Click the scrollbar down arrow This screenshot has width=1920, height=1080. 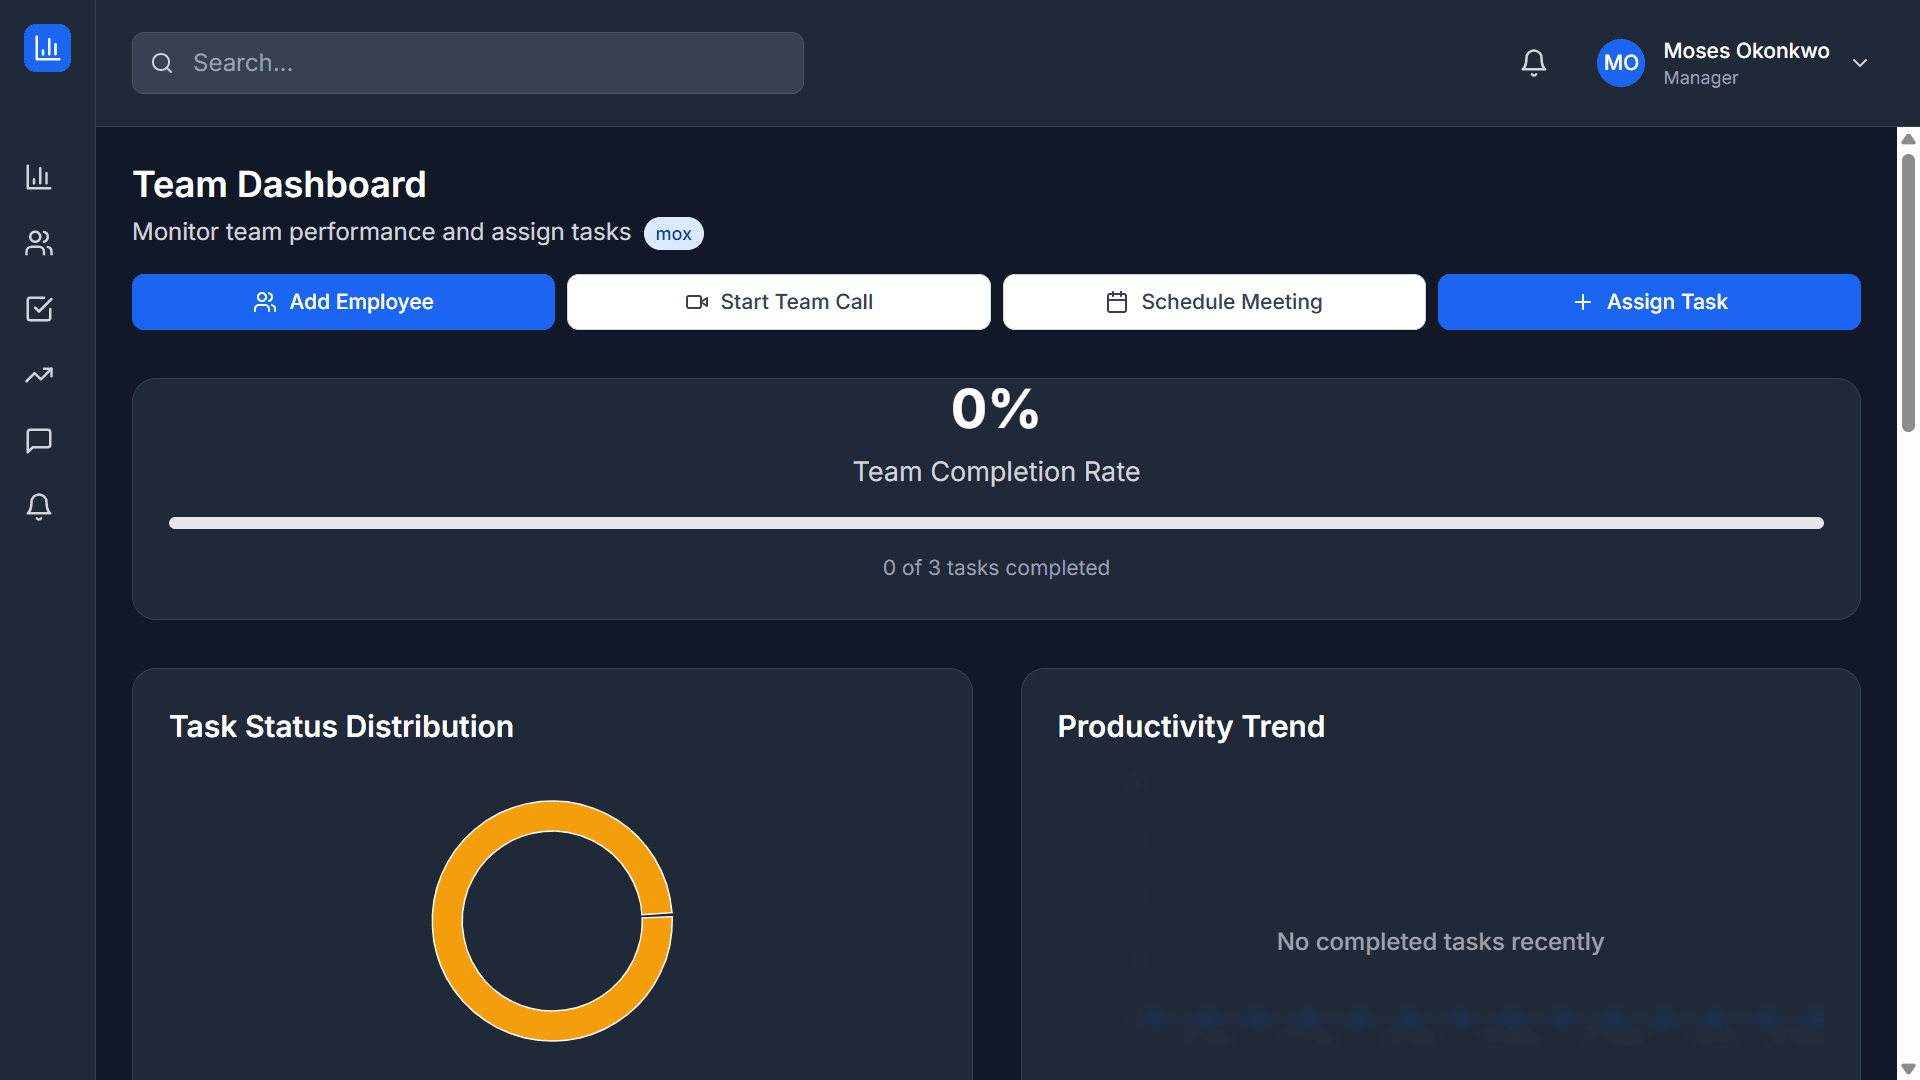coord(1909,1066)
